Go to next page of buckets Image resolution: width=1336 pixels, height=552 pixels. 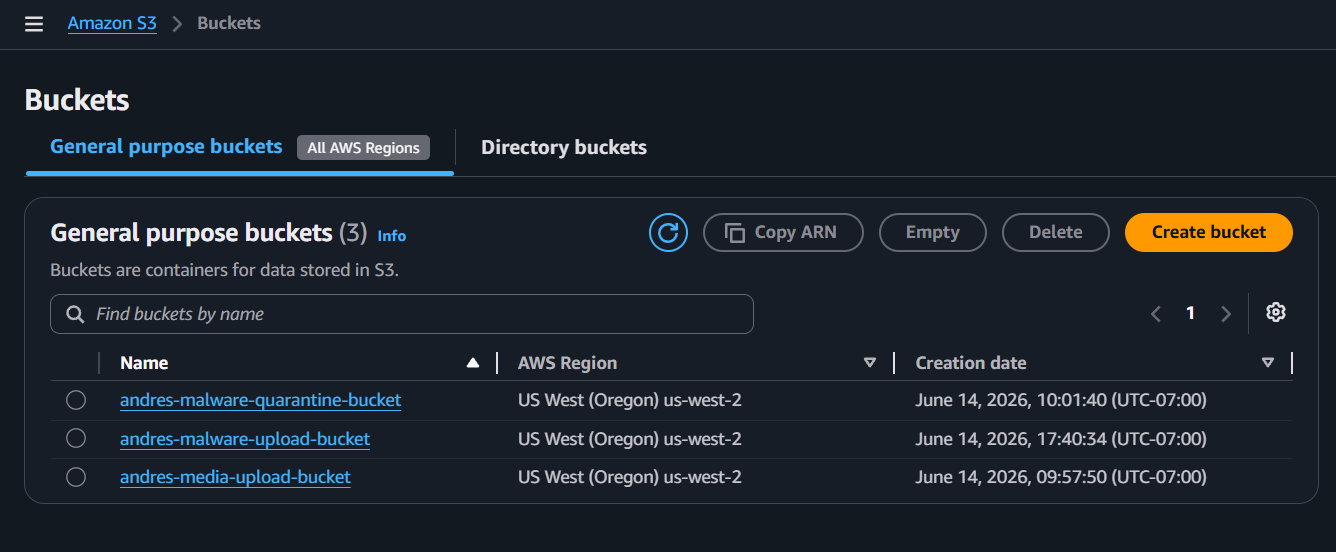click(x=1226, y=314)
